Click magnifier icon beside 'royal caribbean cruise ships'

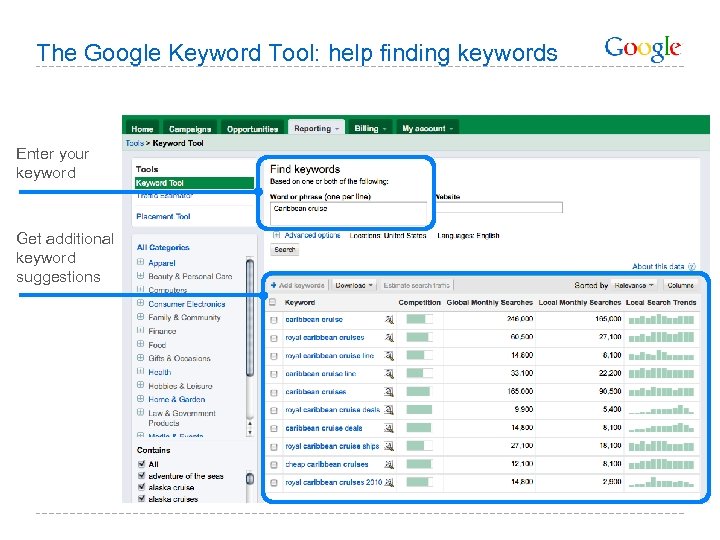pos(389,446)
